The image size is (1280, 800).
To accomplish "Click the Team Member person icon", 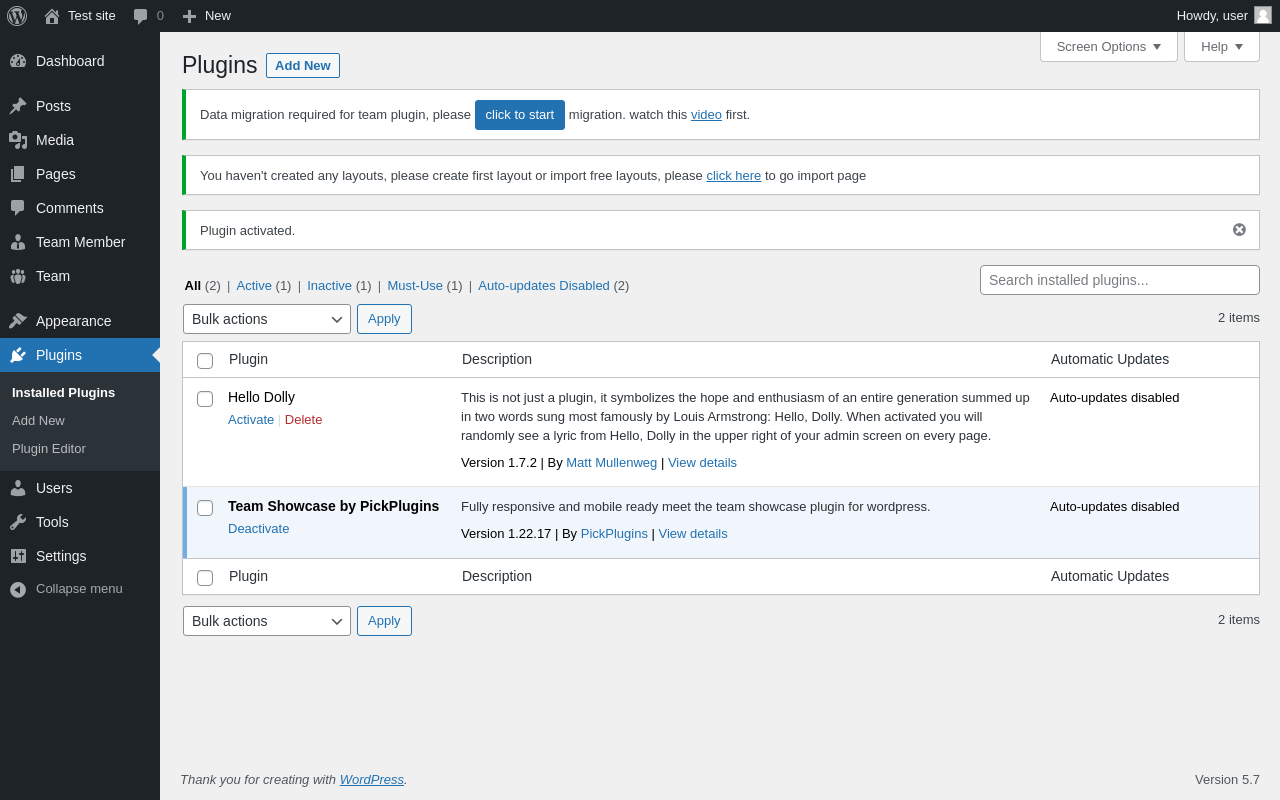I will 18,242.
